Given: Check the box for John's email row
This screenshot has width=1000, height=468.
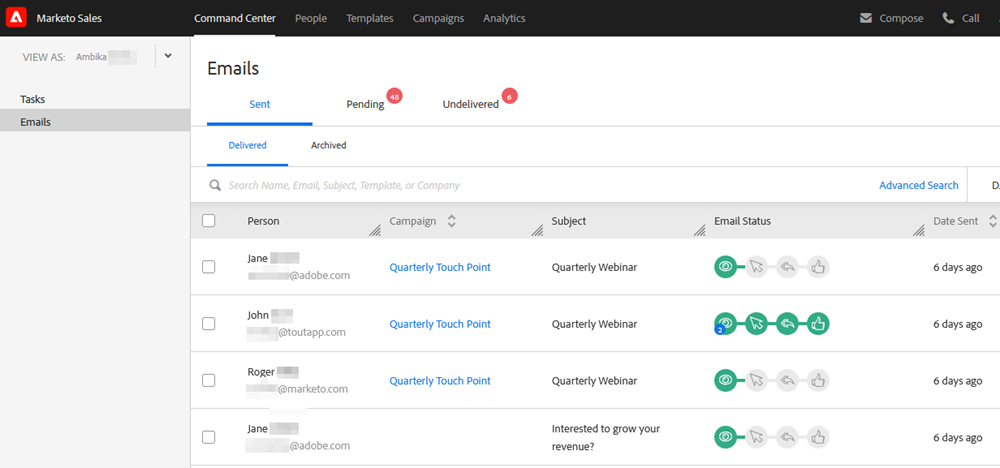Looking at the screenshot, I should coord(209,324).
